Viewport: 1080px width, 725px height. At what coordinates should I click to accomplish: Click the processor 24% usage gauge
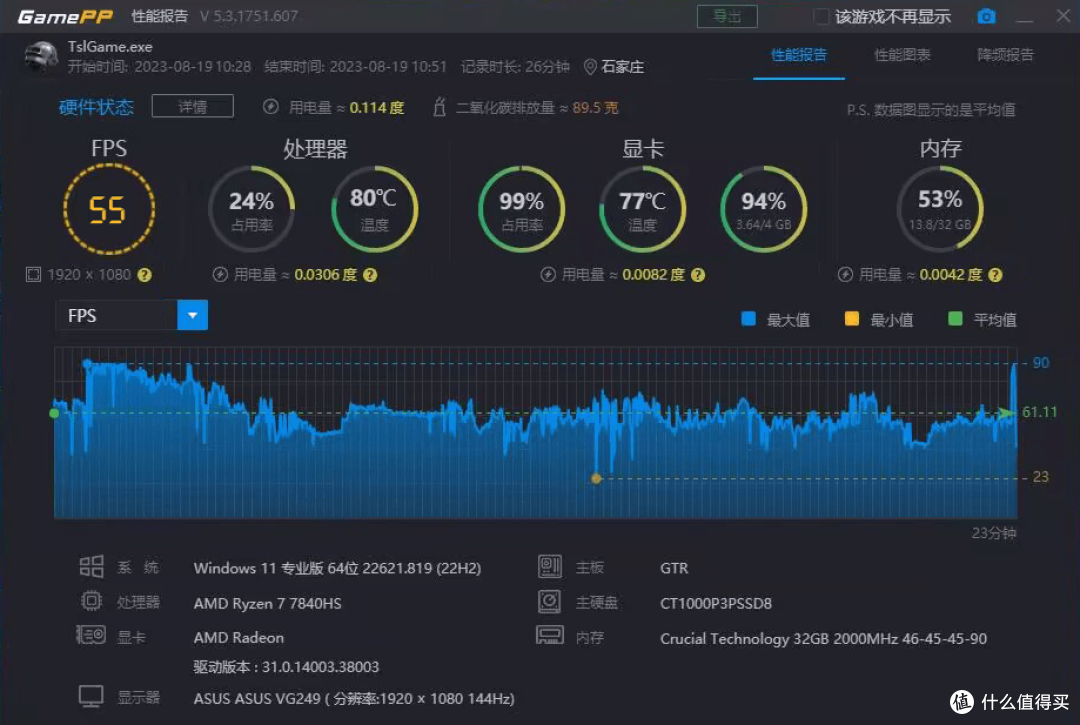(251, 209)
